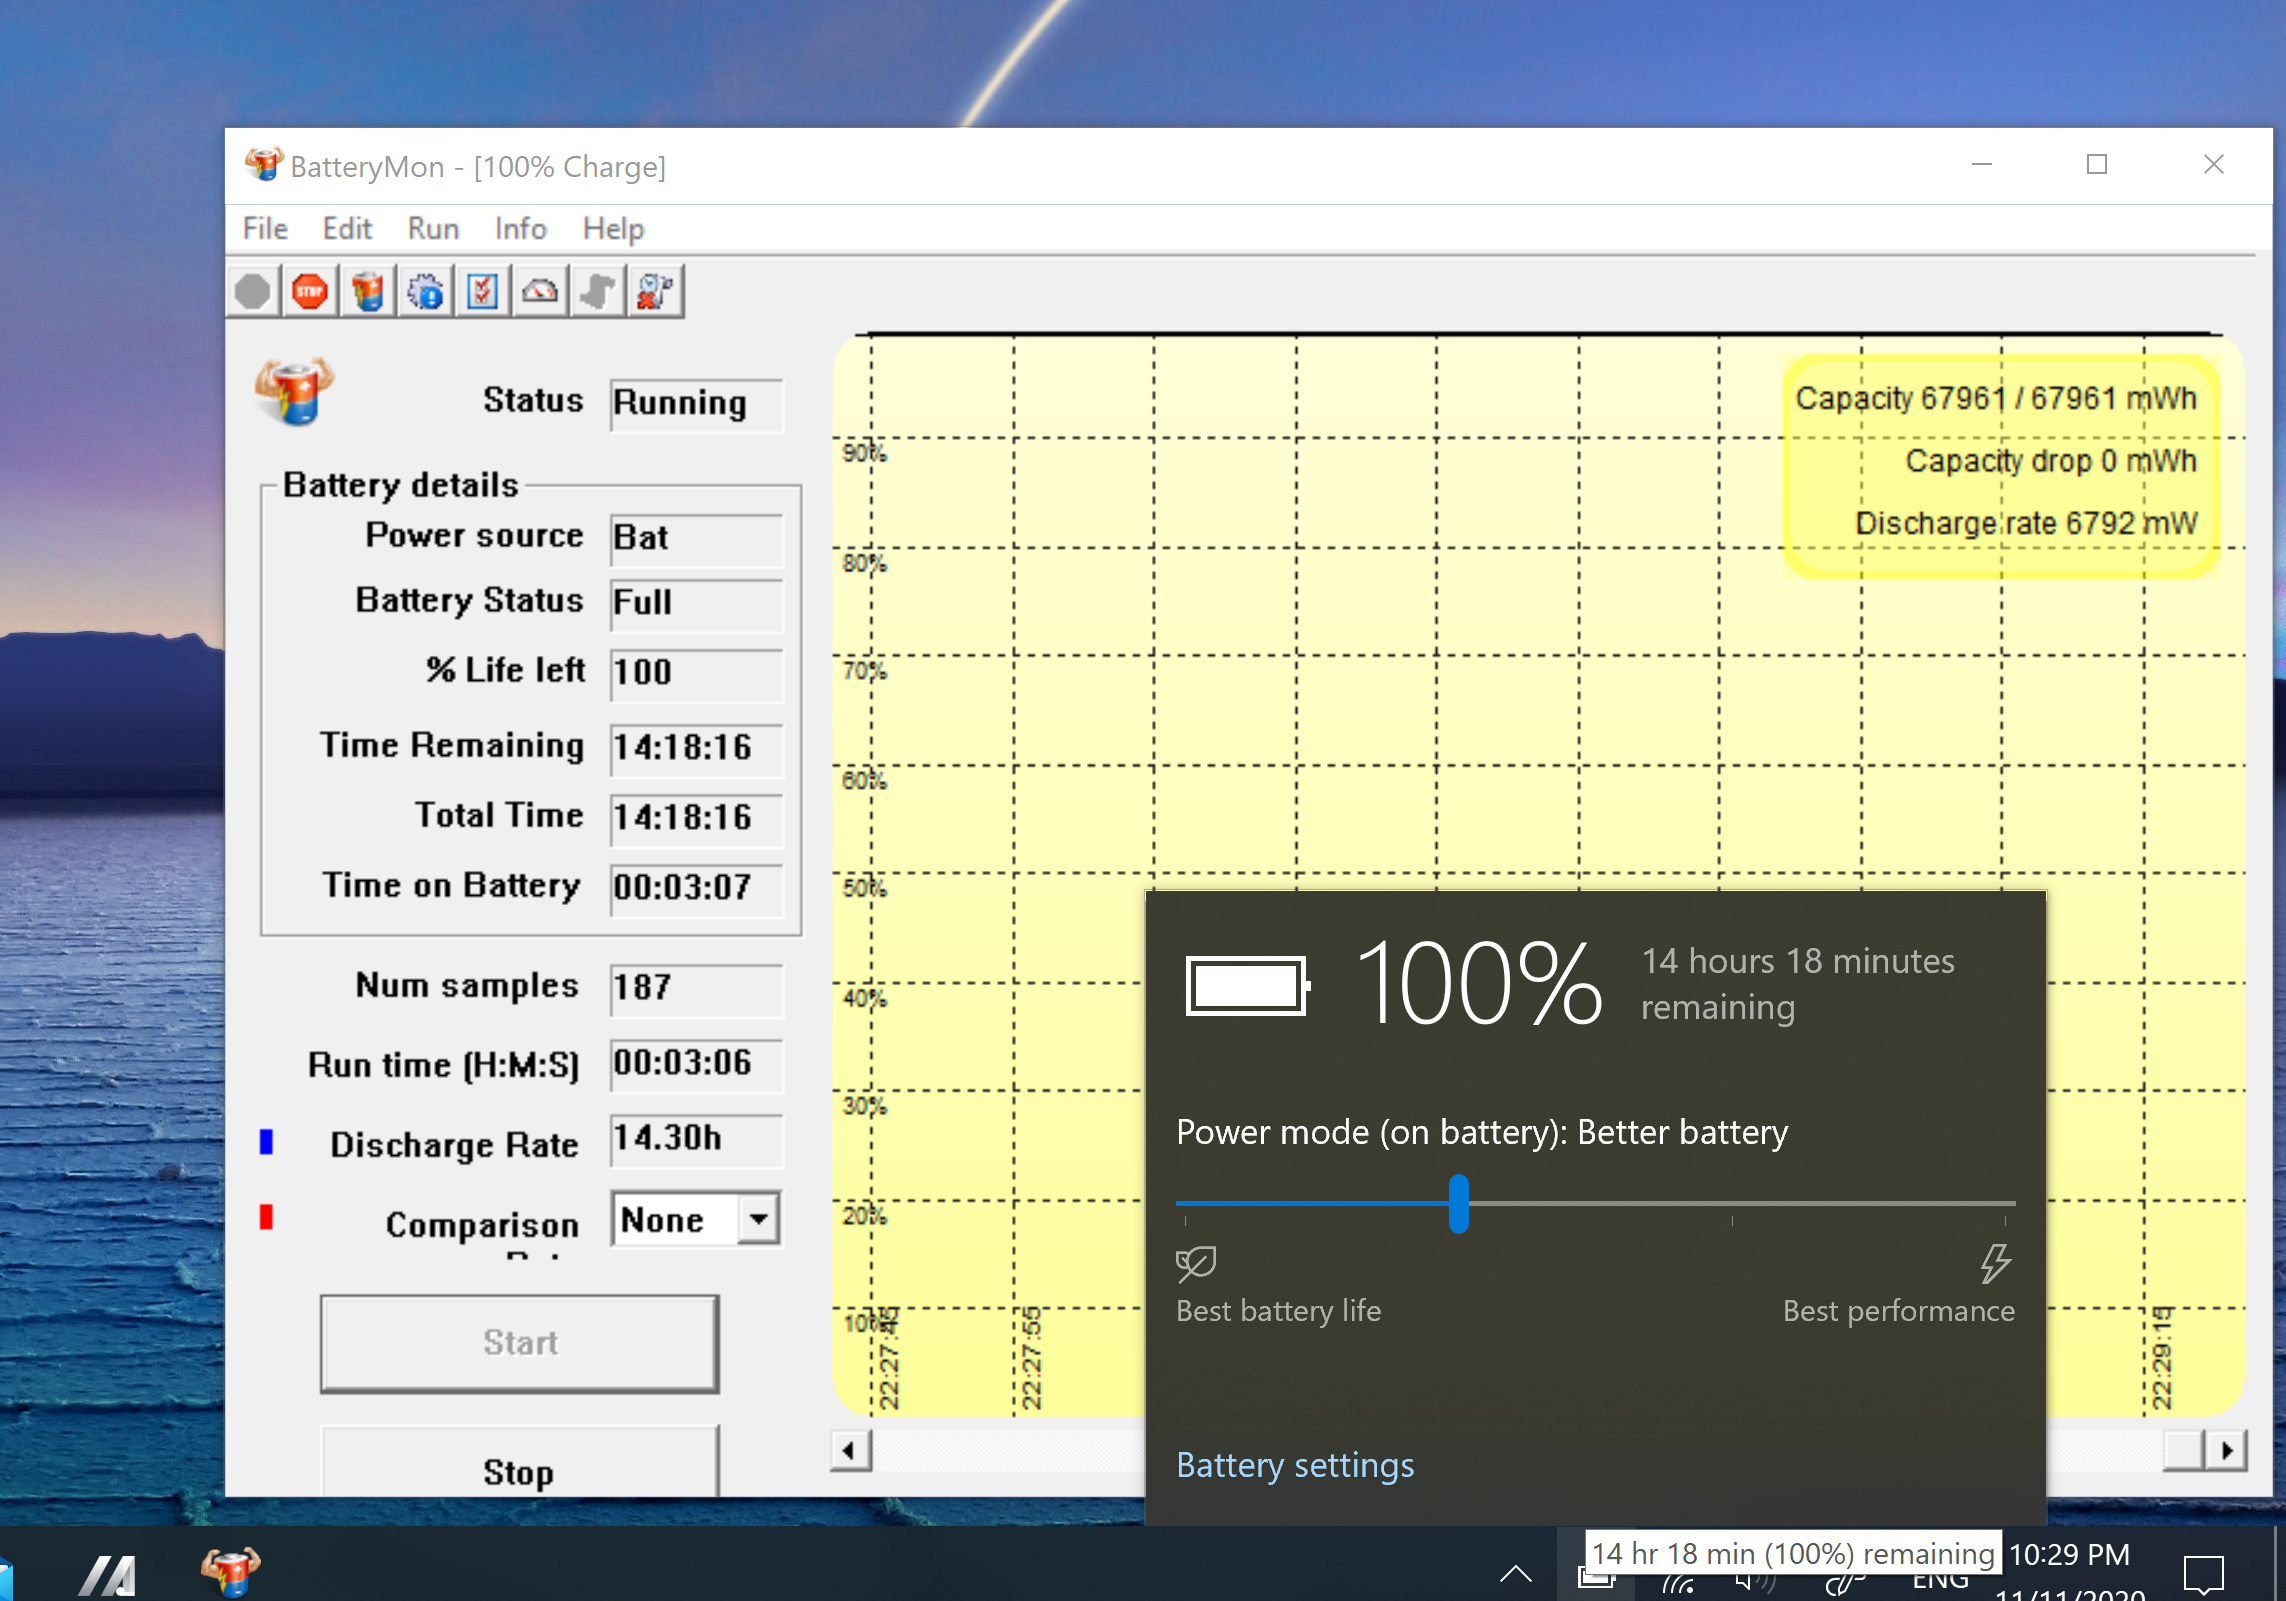Viewport: 2286px width, 1601px height.
Task: Open the Edit menu
Action: (347, 229)
